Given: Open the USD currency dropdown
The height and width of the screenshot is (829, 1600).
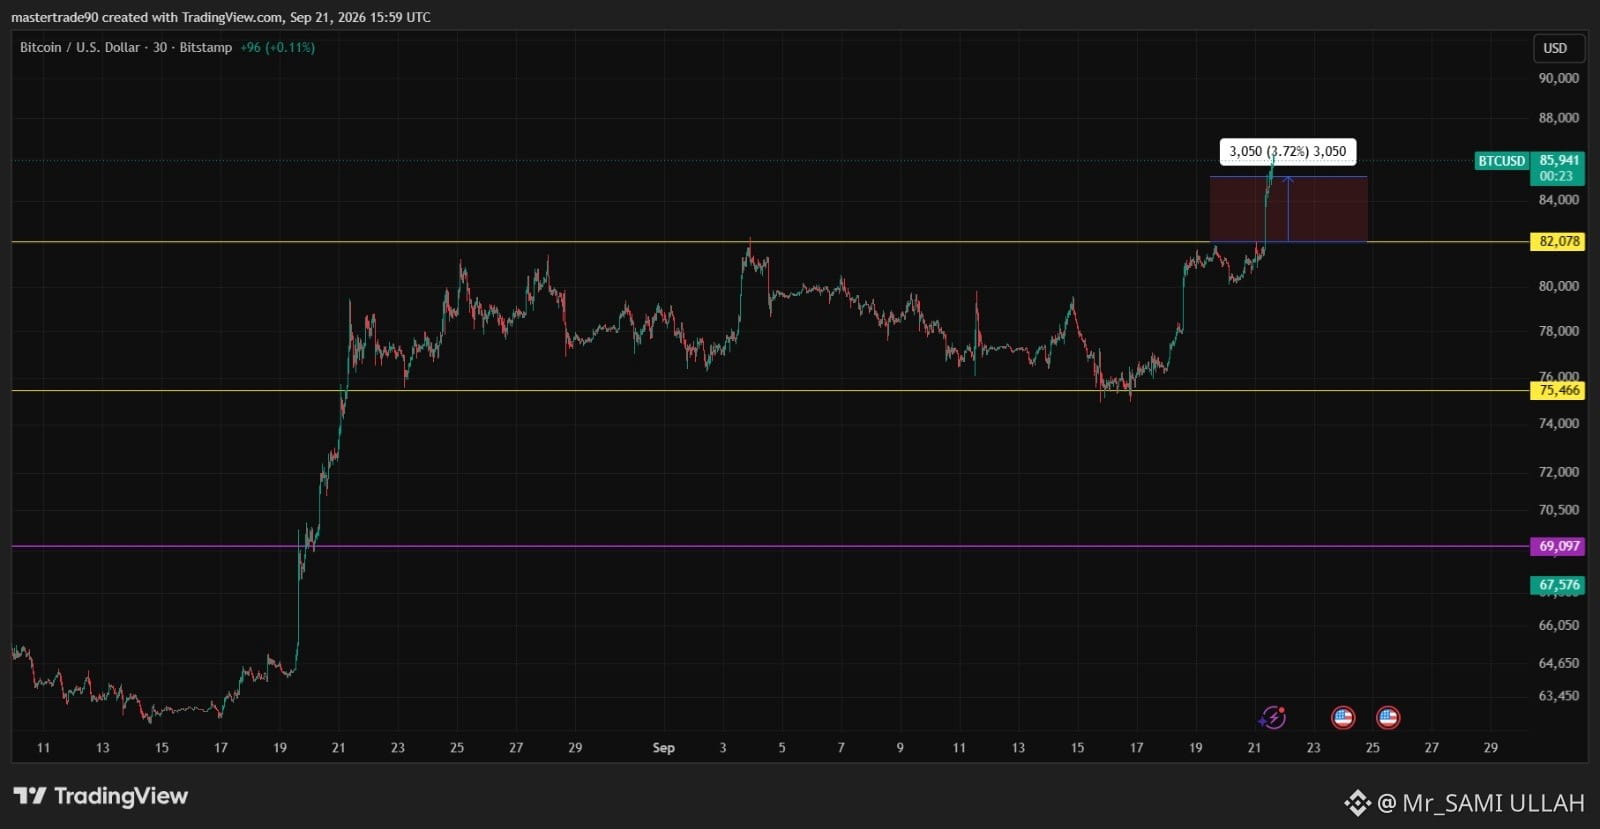Looking at the screenshot, I should (x=1558, y=48).
